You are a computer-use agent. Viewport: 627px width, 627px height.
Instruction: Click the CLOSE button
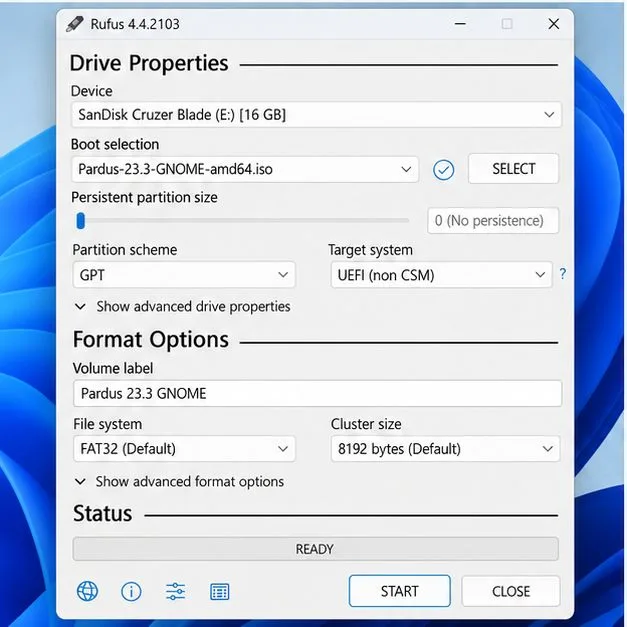(x=511, y=591)
